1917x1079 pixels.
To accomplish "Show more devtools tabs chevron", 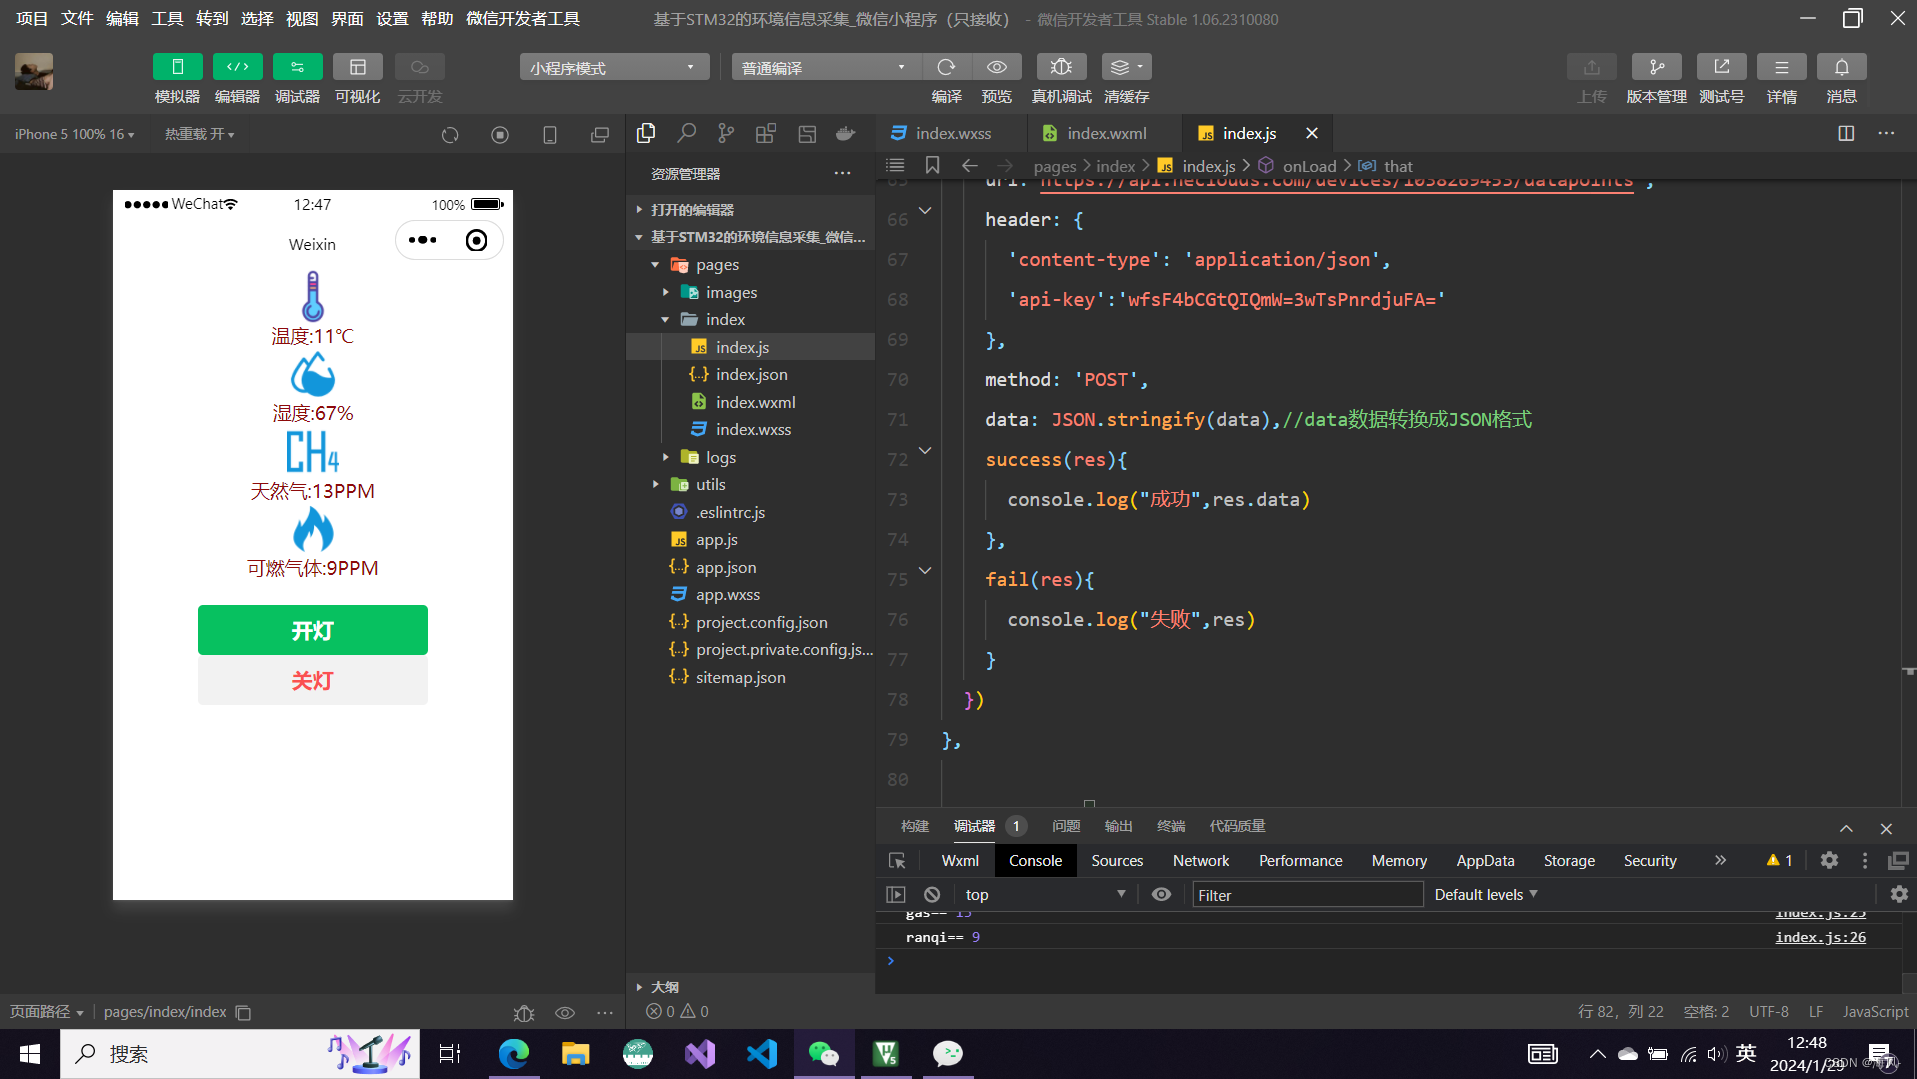I will pos(1720,860).
